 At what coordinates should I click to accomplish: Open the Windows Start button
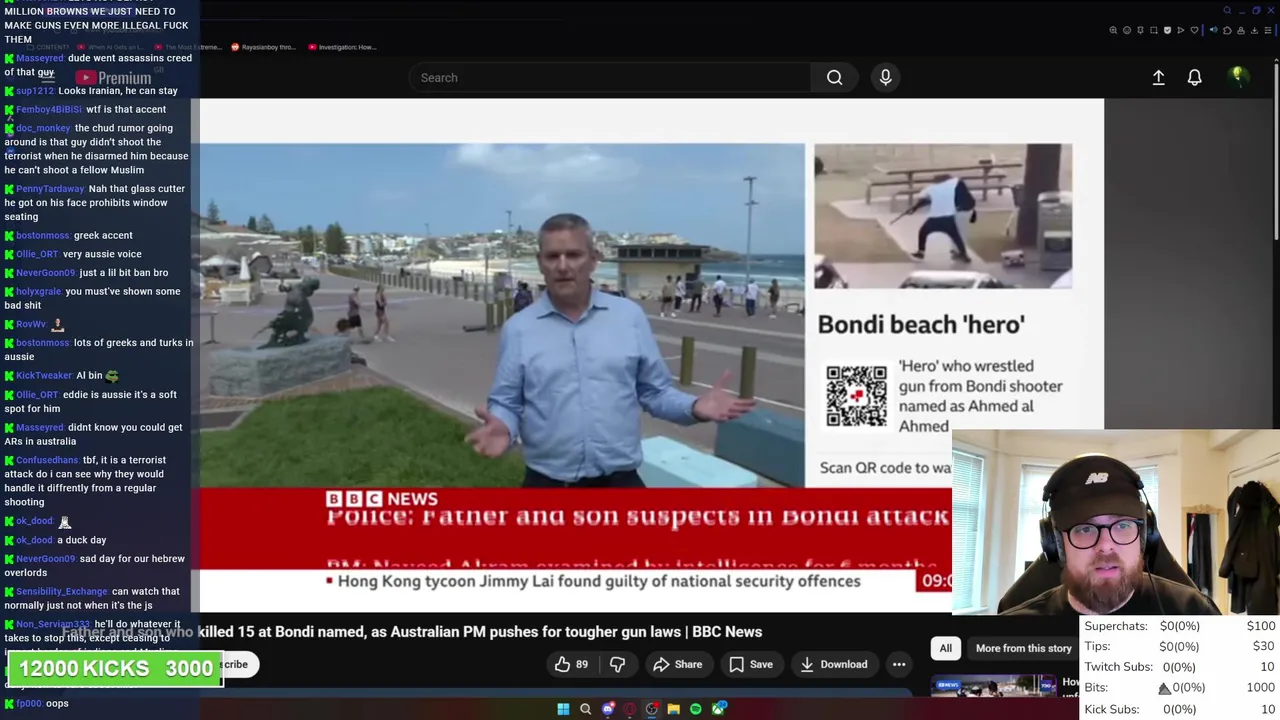(x=563, y=709)
